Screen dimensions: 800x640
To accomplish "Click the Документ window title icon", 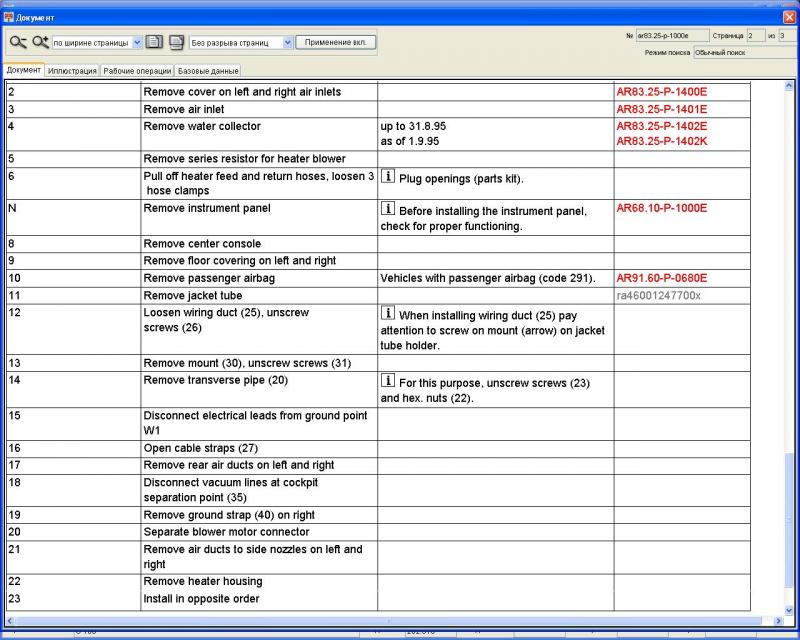I will click(9, 17).
